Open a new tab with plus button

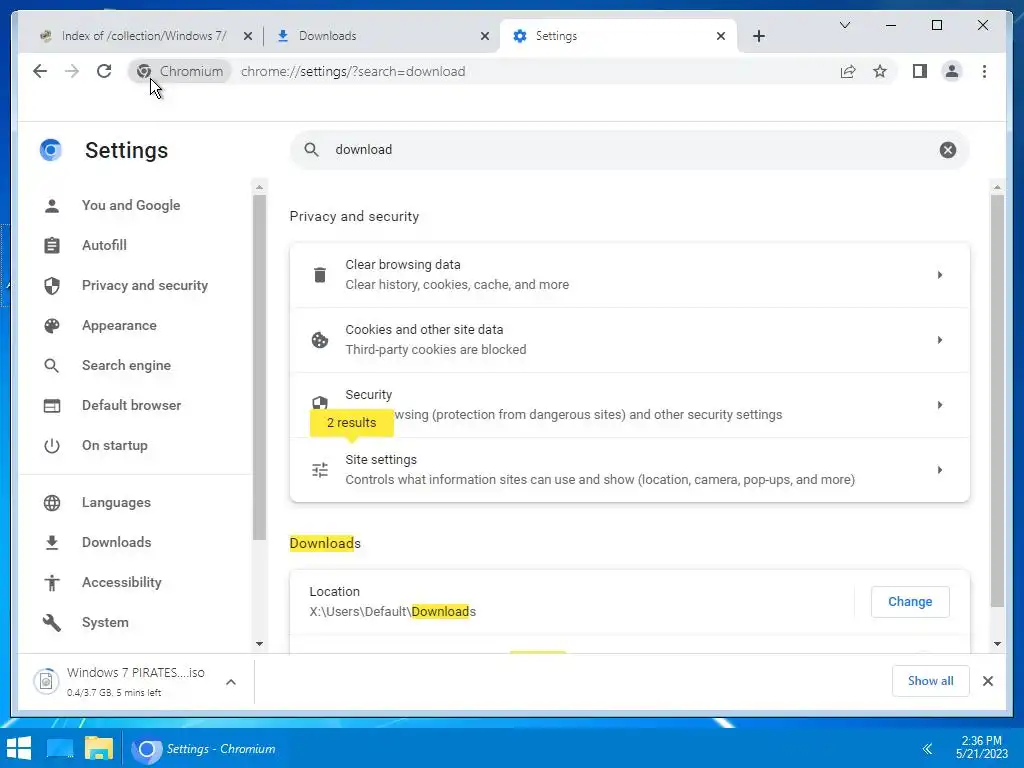[758, 36]
